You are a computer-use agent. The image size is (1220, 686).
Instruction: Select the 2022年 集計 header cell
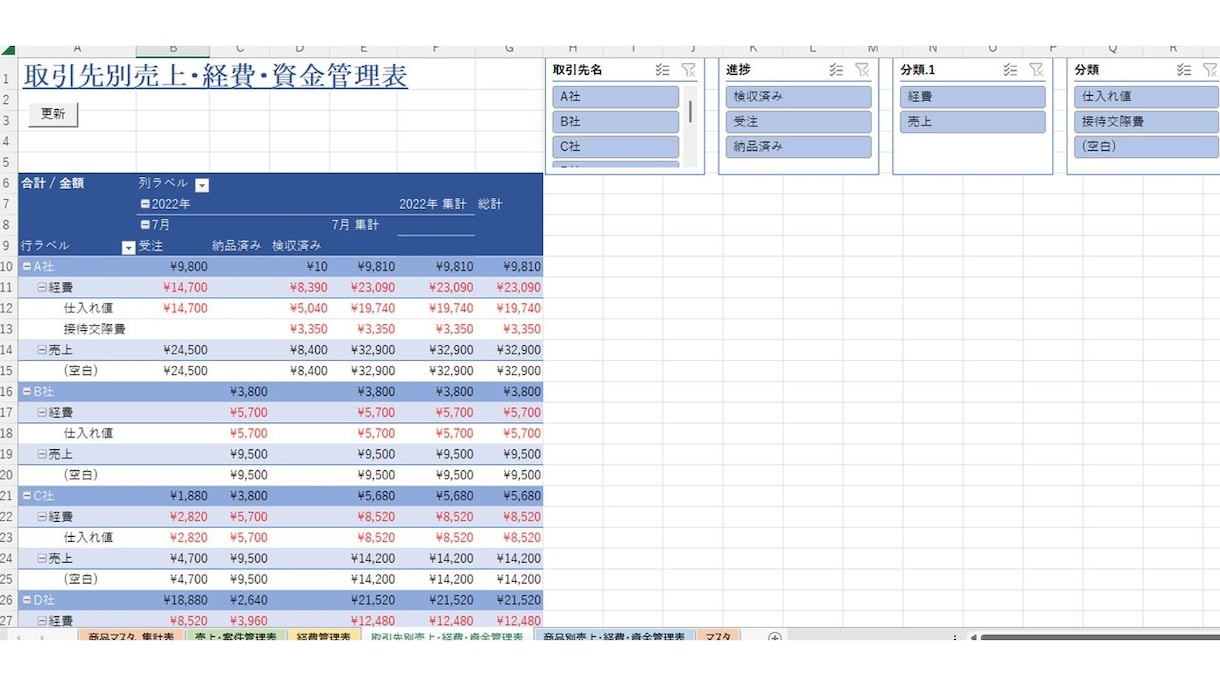[436, 204]
